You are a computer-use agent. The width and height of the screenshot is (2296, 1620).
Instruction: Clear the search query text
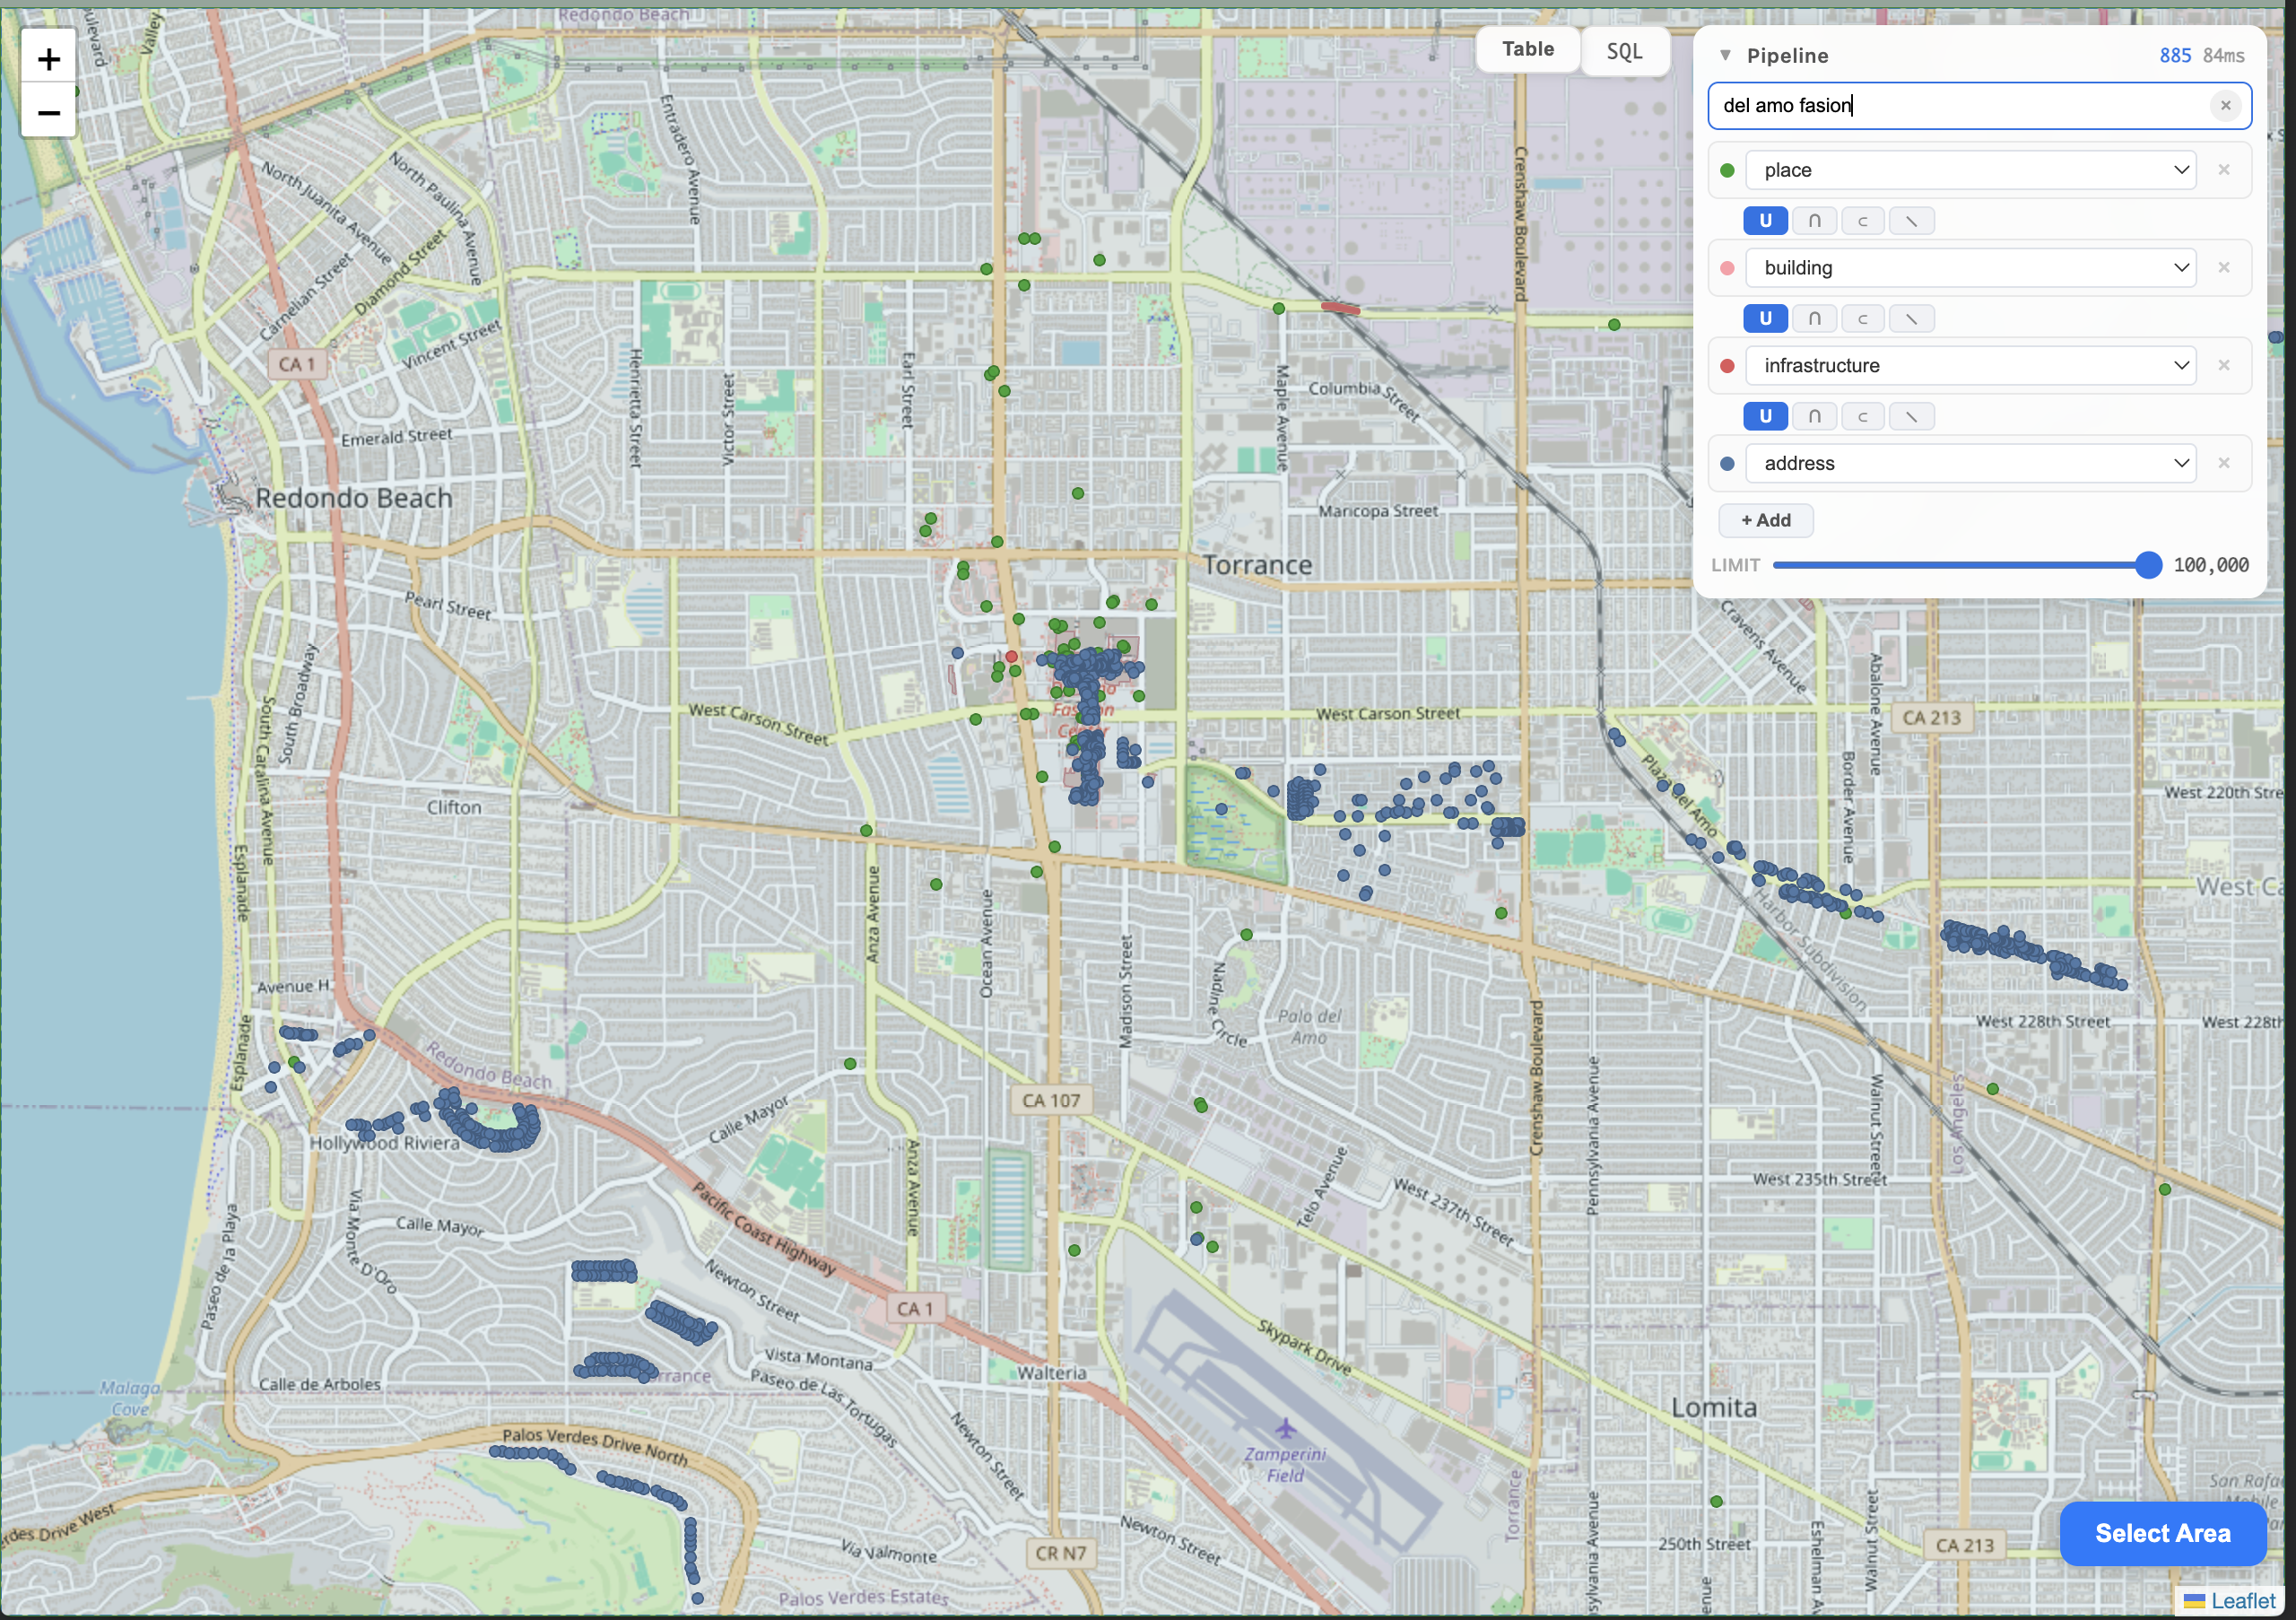(x=2225, y=105)
